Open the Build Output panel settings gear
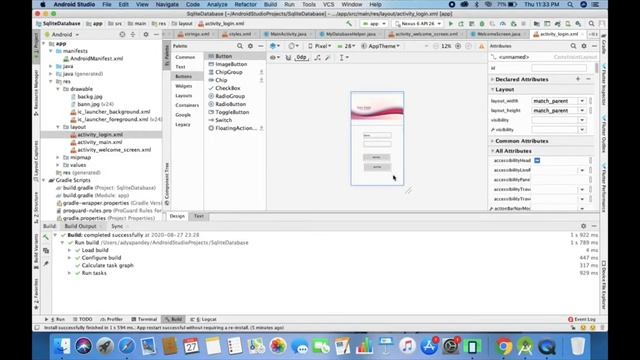 click(x=584, y=226)
